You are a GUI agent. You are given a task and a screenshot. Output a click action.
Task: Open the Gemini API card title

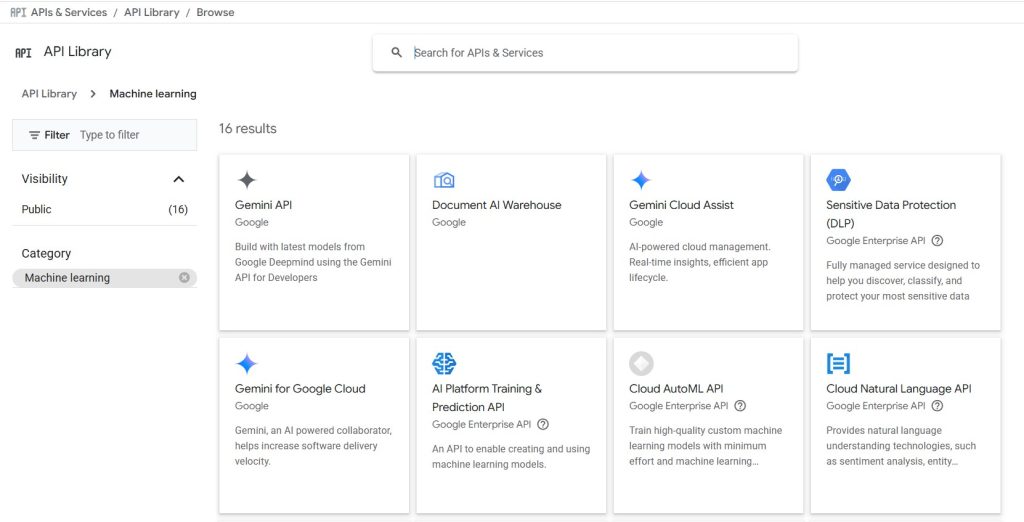click(263, 205)
